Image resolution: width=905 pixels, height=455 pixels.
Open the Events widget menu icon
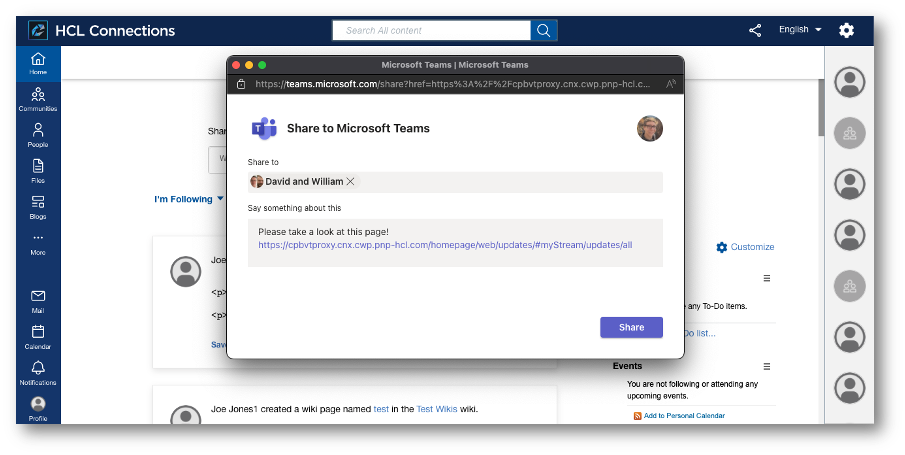[x=767, y=367]
